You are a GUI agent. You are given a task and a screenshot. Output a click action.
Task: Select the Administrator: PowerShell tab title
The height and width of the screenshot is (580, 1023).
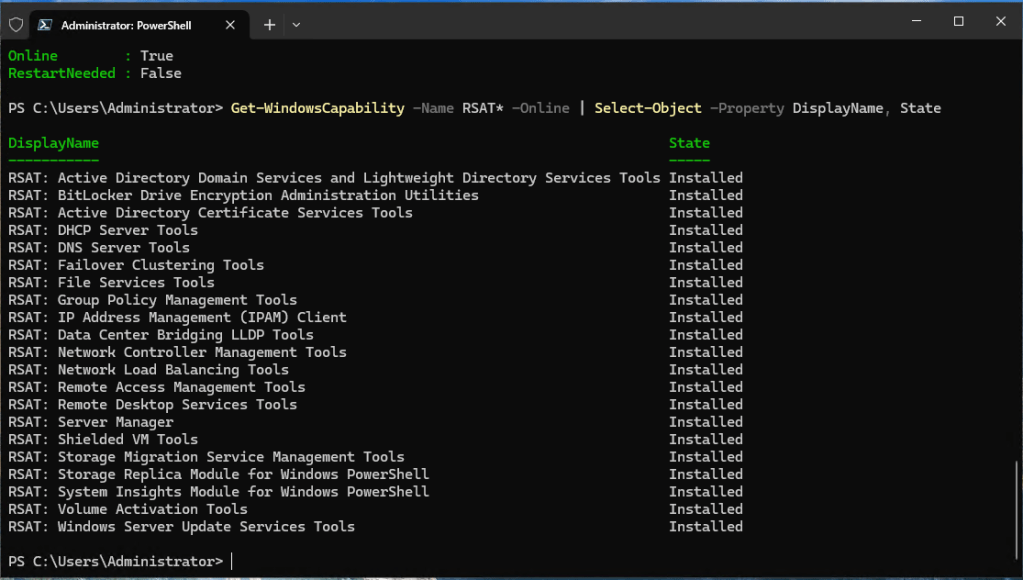[126, 24]
